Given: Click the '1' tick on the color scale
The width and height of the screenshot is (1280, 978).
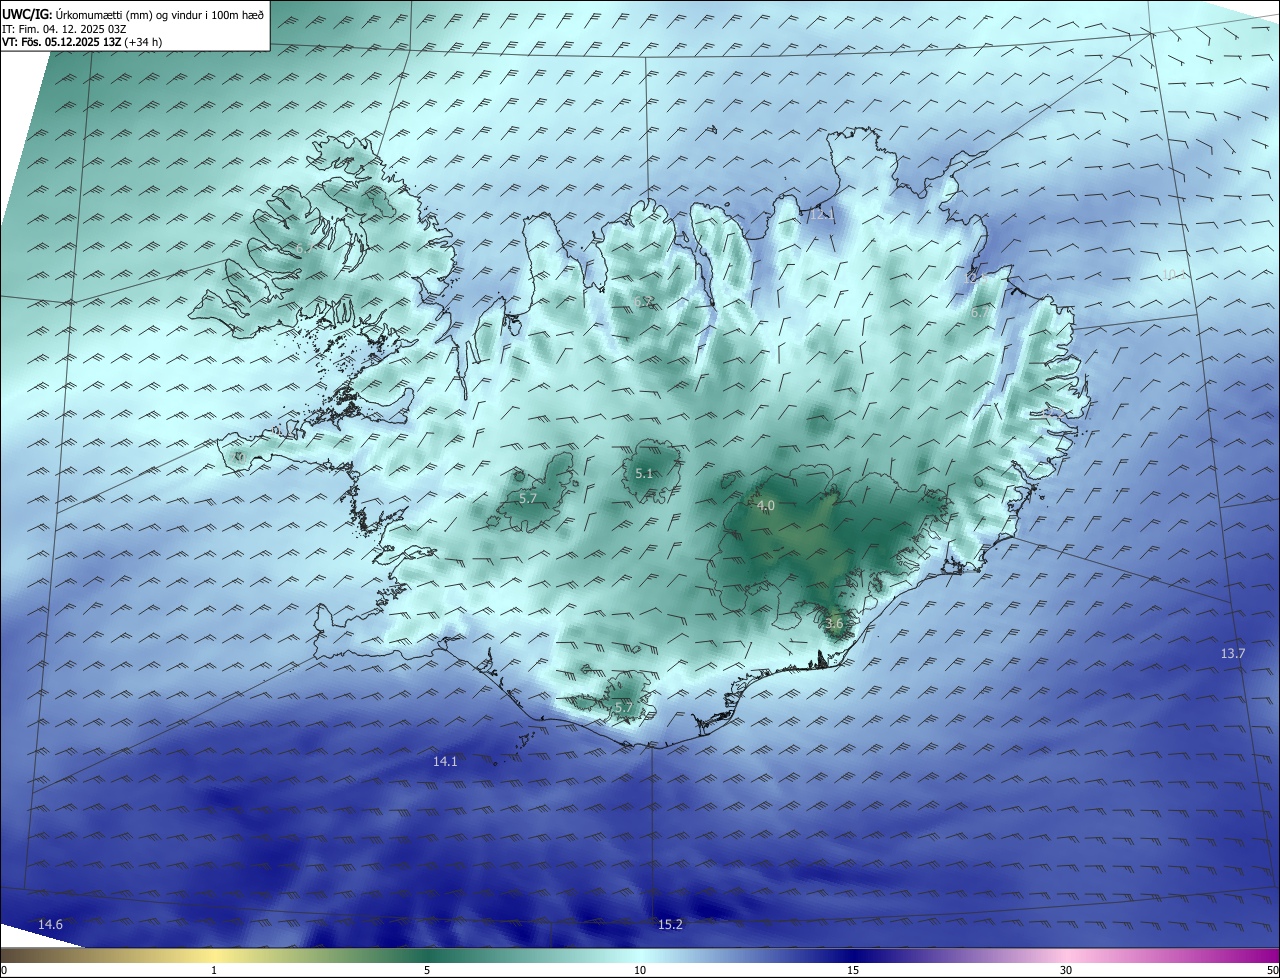Looking at the screenshot, I should click(214, 970).
